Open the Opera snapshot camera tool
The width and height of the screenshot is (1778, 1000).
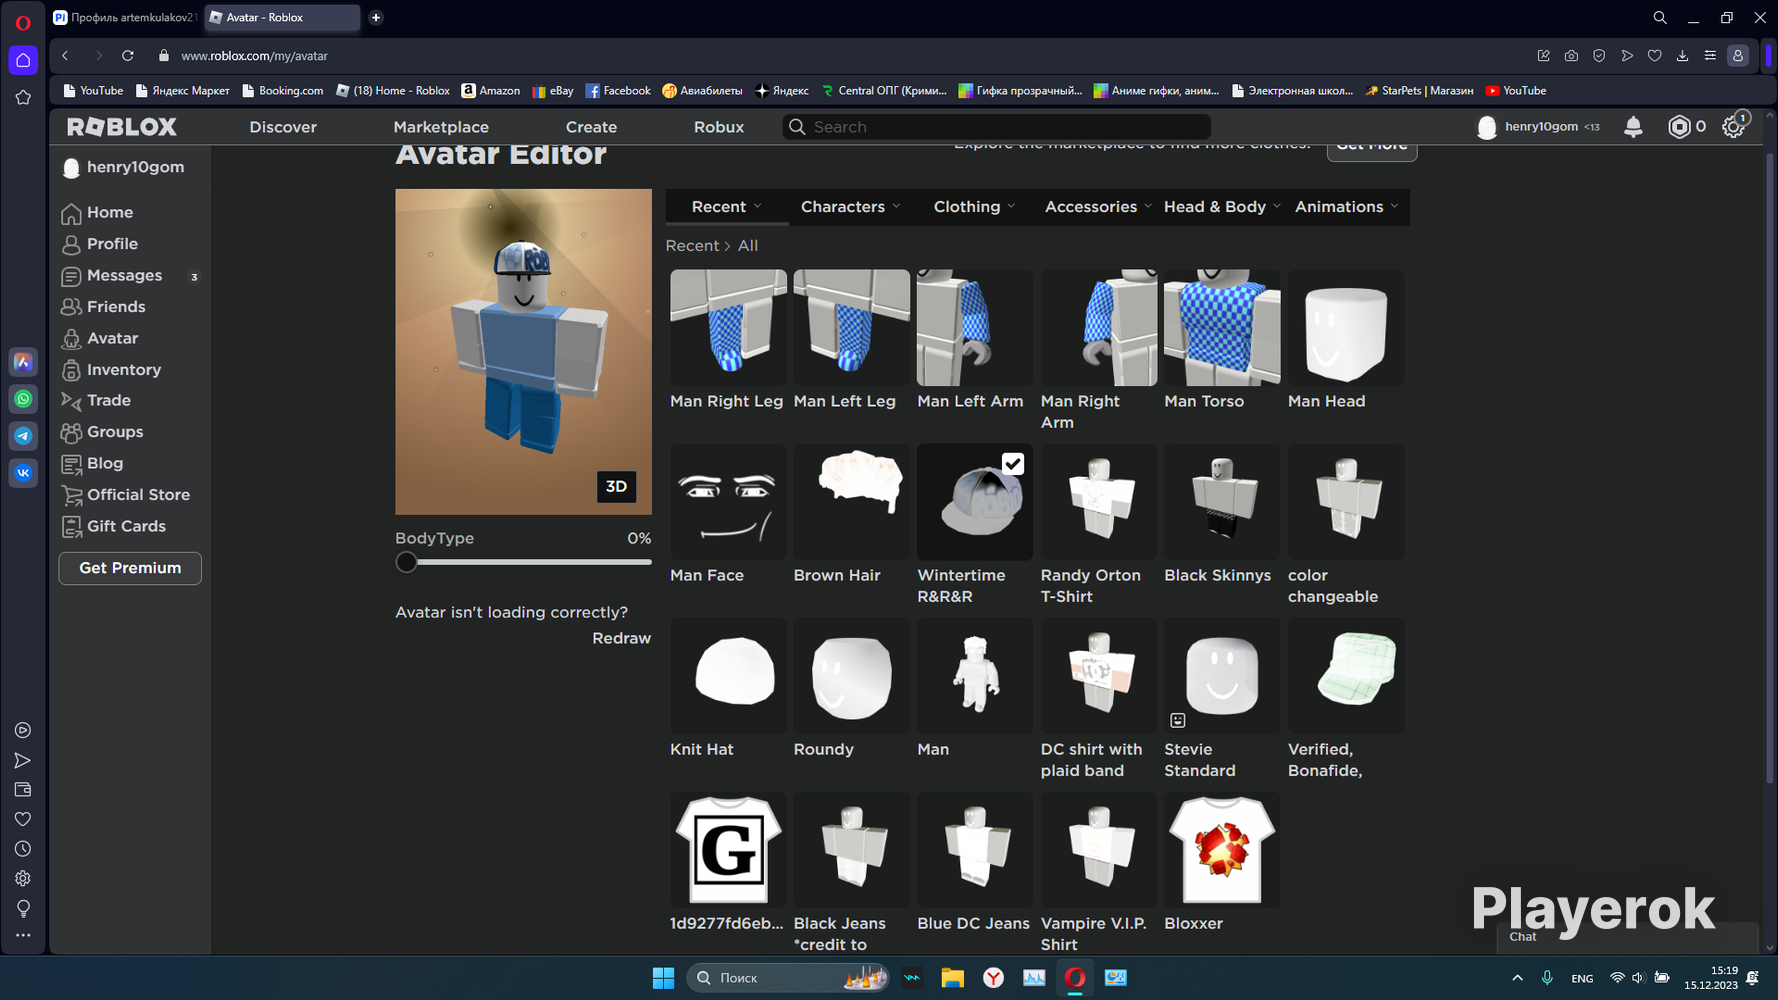1571,56
